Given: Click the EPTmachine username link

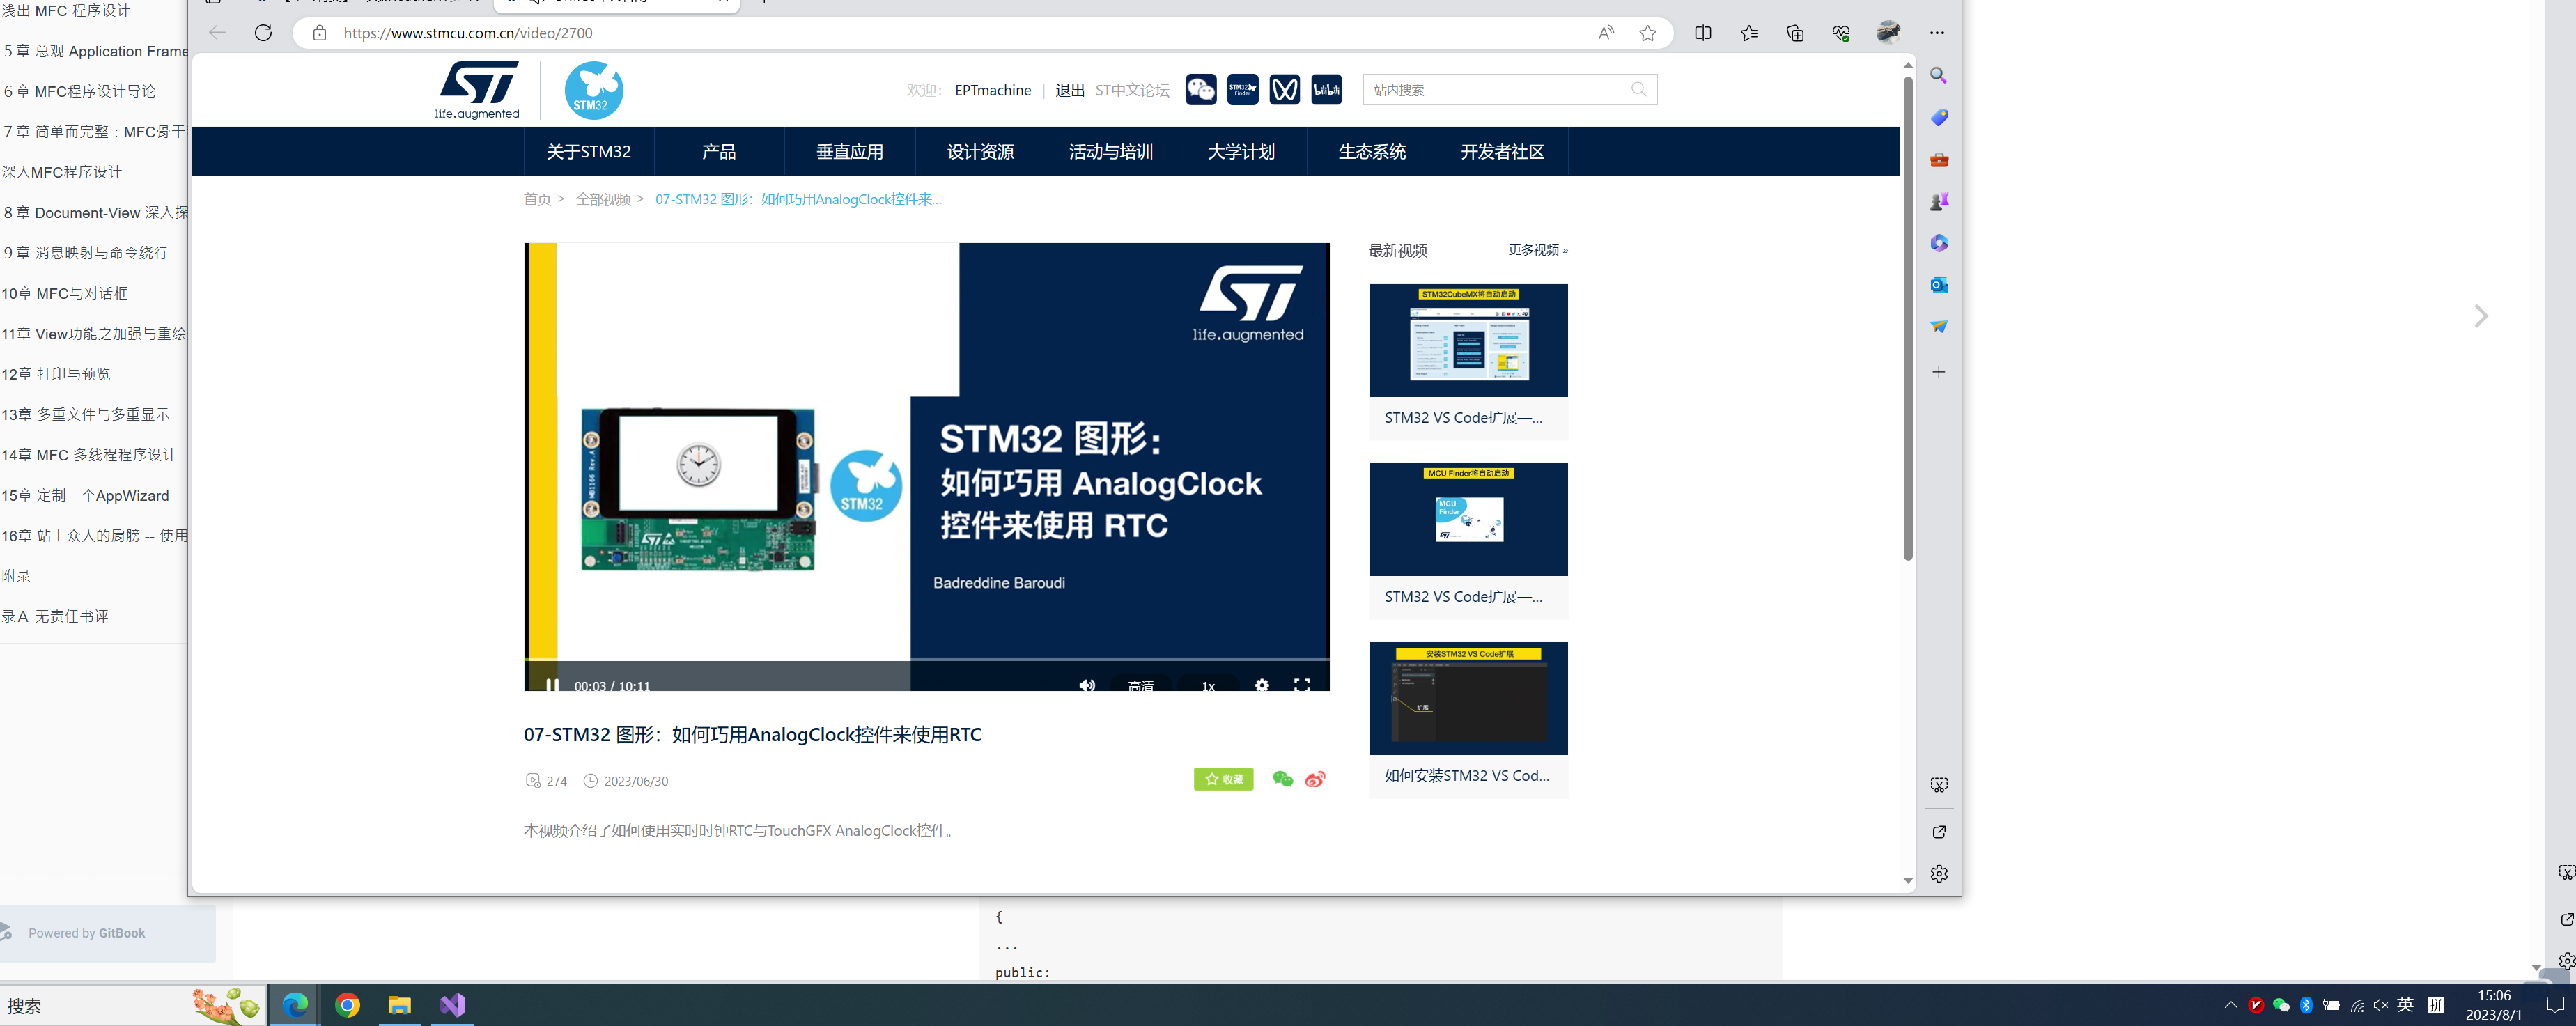Looking at the screenshot, I should pos(992,90).
